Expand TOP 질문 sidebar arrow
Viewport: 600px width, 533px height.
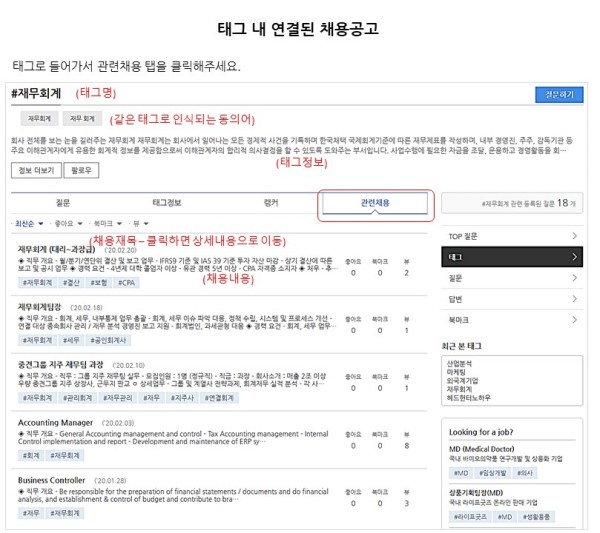click(574, 236)
